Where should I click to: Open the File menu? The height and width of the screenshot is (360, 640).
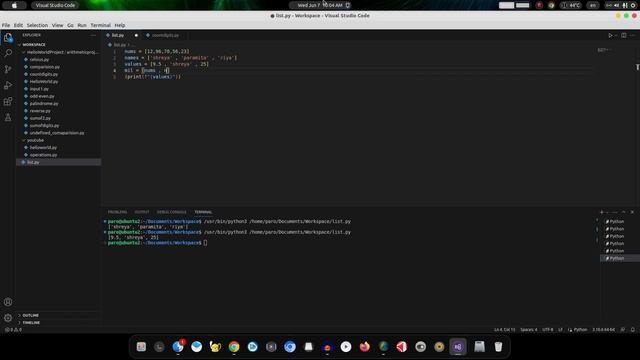click(6, 25)
